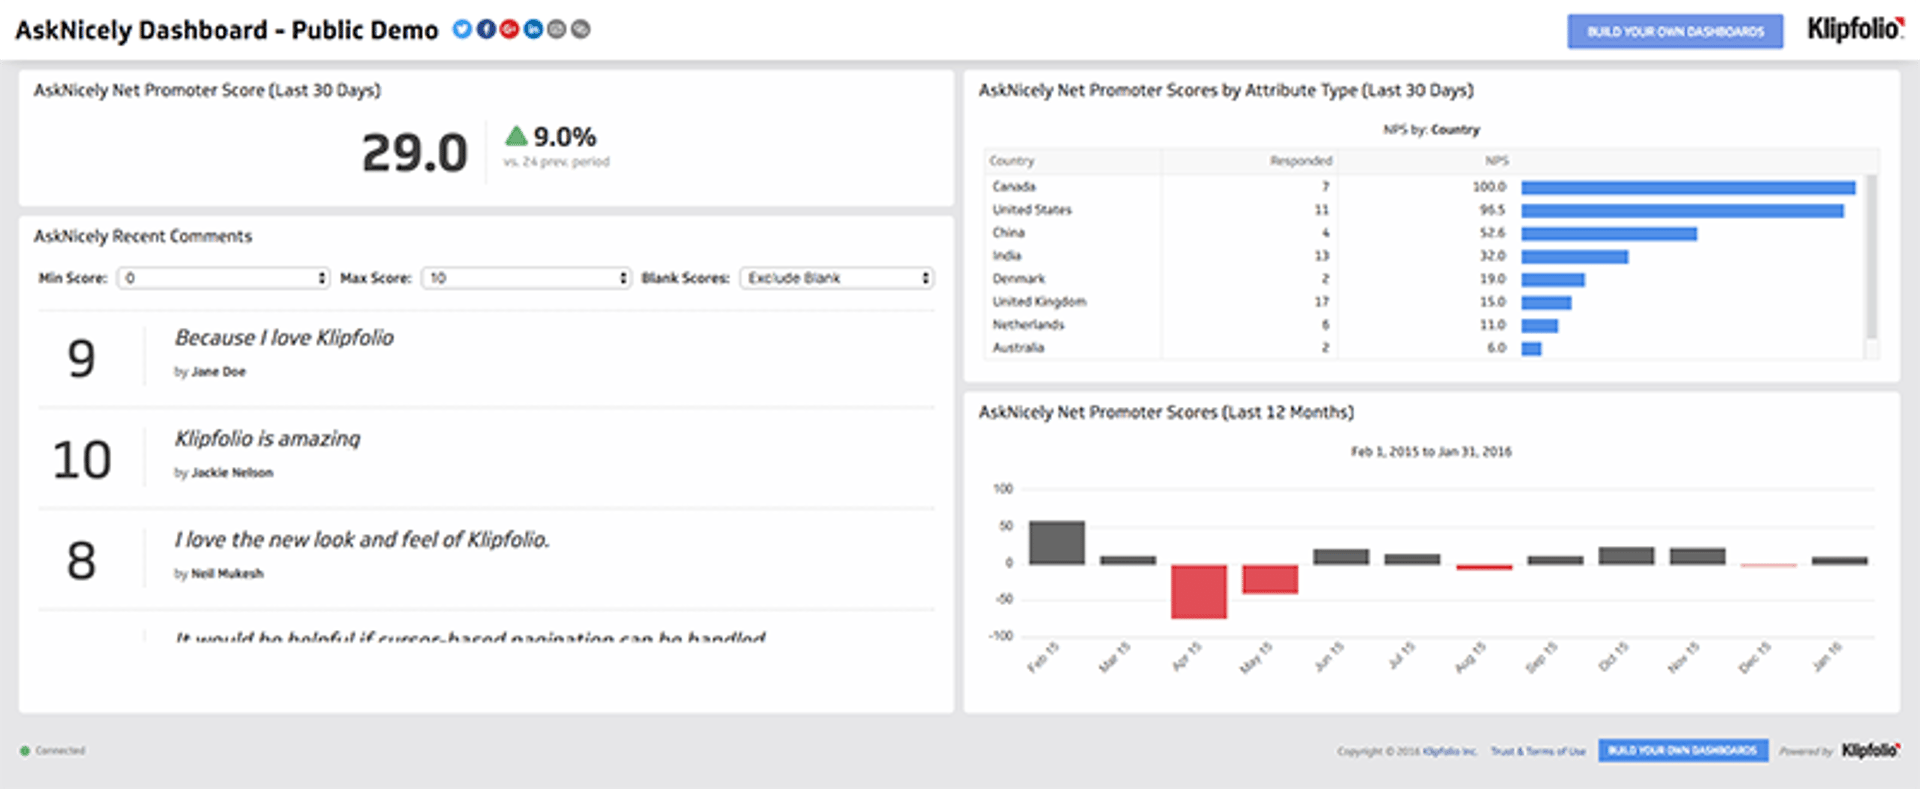This screenshot has height=789, width=1920.
Task: Open the Klipfolio Inc. copyright link
Action: [1450, 751]
